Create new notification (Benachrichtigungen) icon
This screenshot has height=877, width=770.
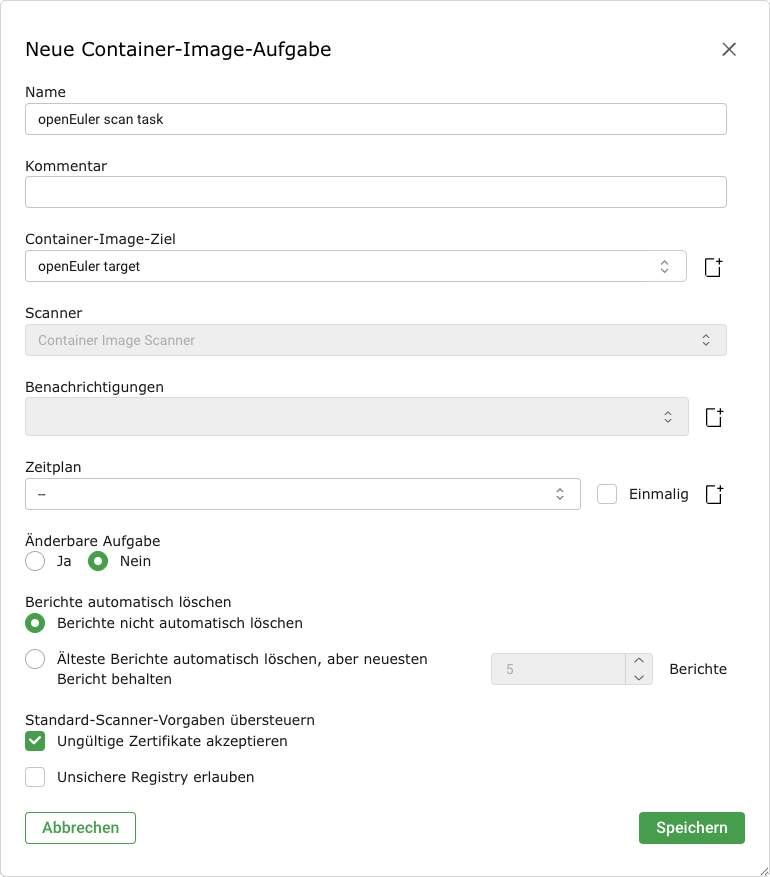click(x=713, y=417)
